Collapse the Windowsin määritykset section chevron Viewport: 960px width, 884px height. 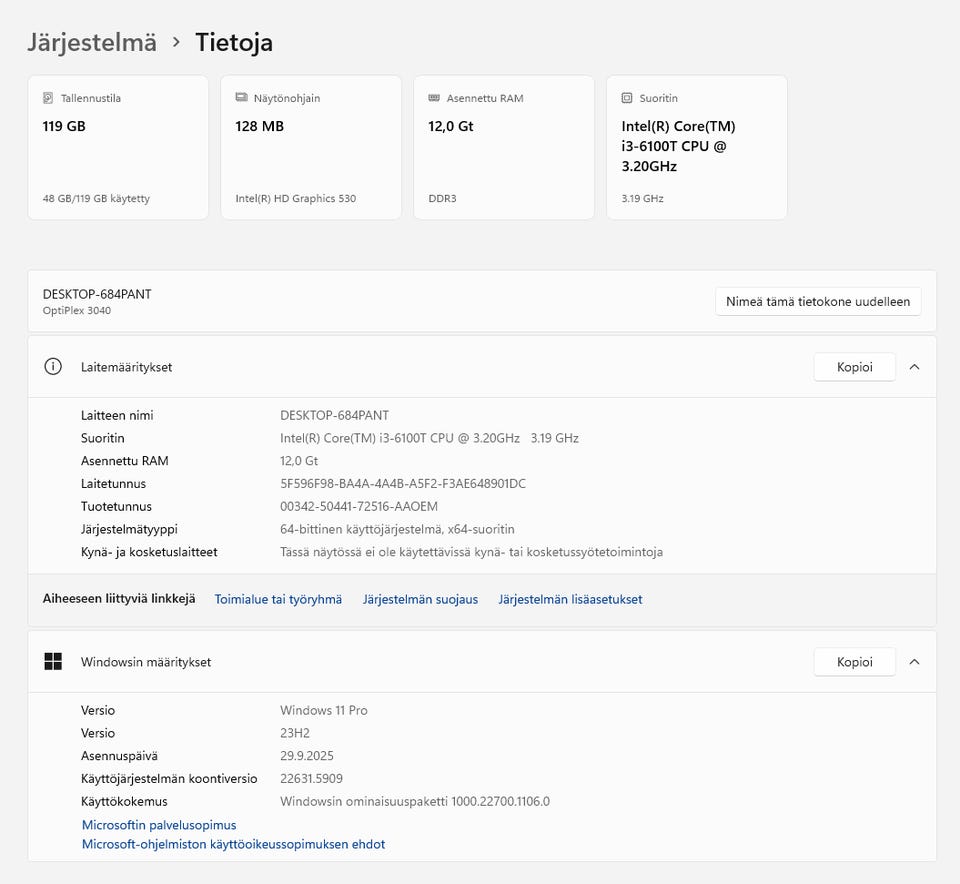(914, 662)
